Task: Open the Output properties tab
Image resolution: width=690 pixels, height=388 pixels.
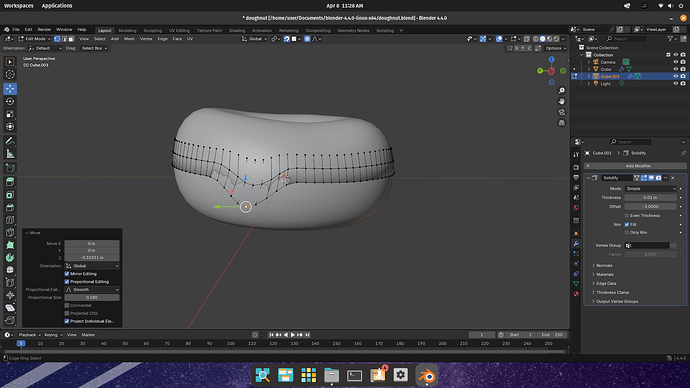Action: tap(576, 177)
